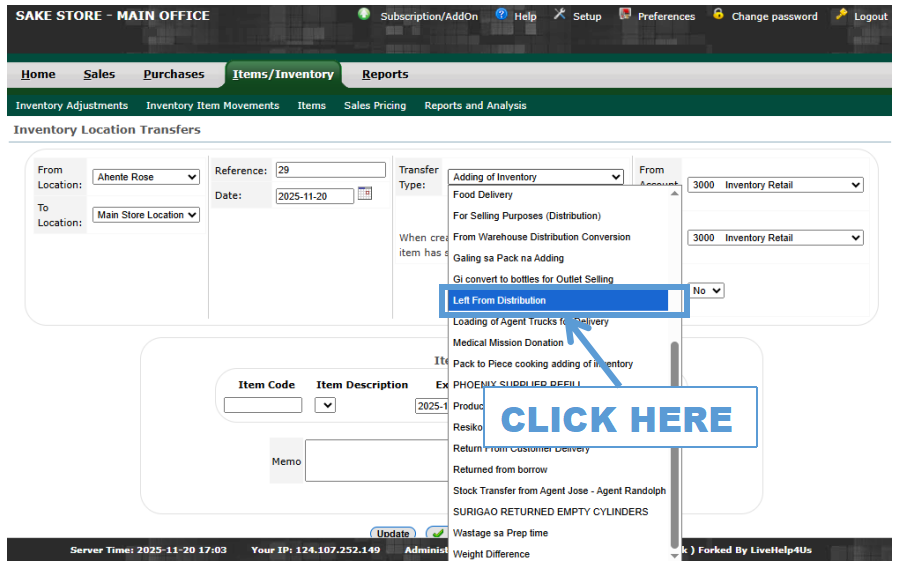Click the green Subscription/AddOn icon

tap(364, 14)
